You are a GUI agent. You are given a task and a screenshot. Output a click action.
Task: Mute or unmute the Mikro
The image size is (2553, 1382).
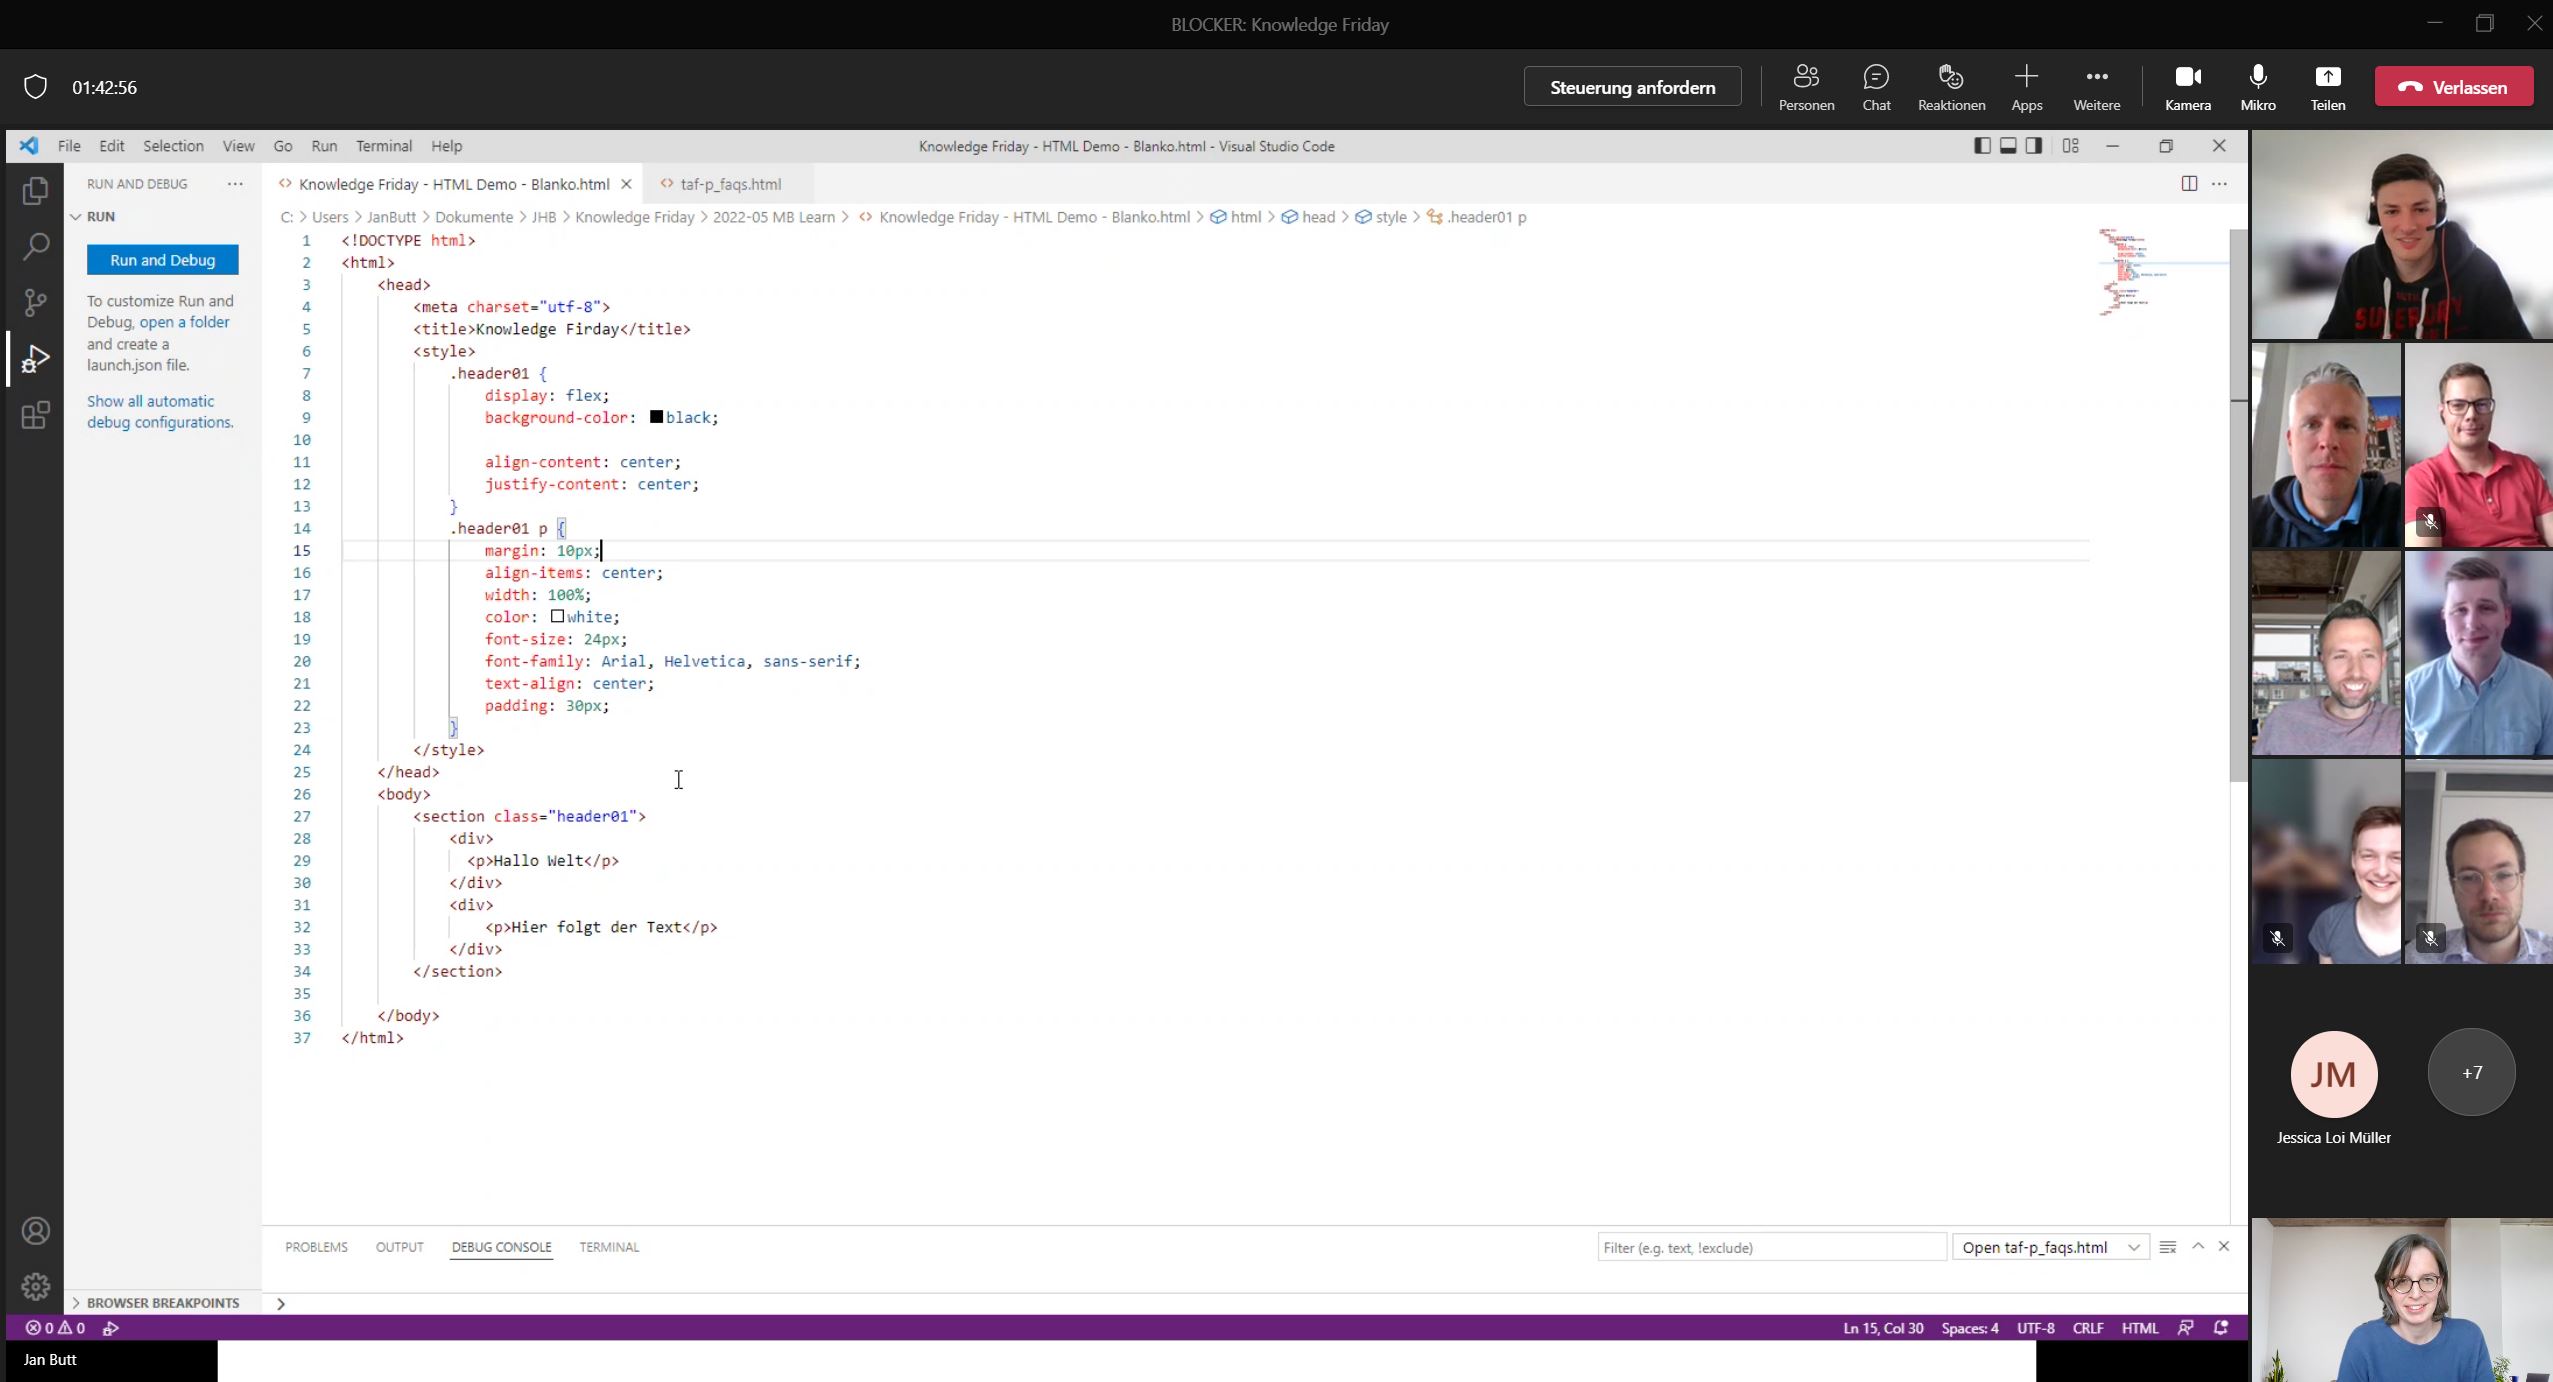(x=2257, y=87)
